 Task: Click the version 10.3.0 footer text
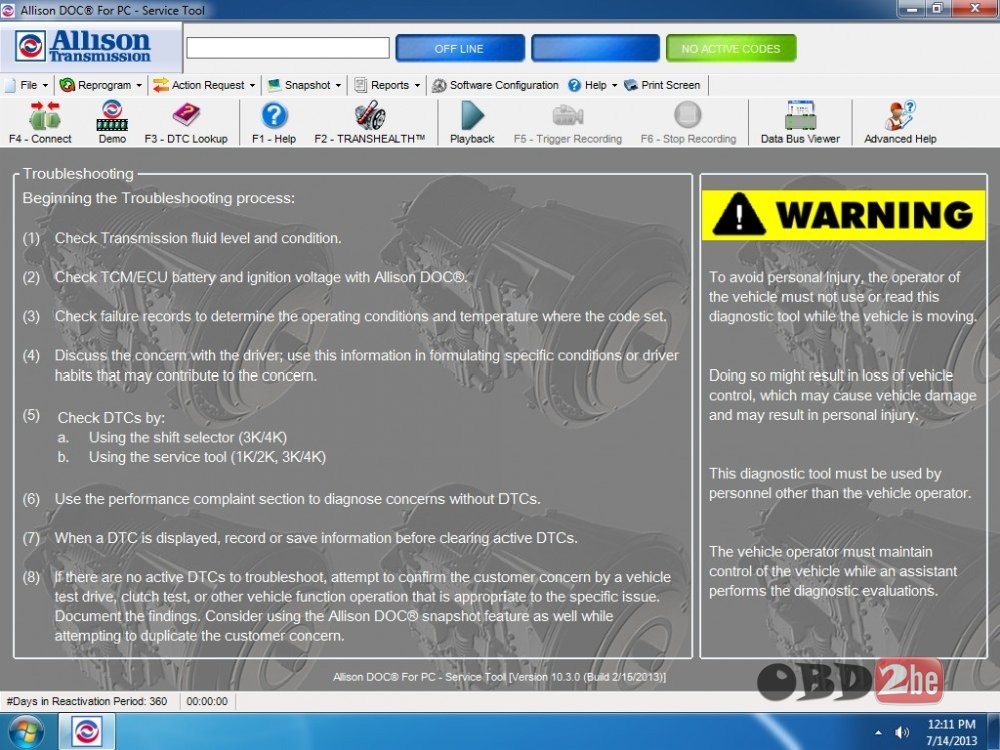coord(499,677)
